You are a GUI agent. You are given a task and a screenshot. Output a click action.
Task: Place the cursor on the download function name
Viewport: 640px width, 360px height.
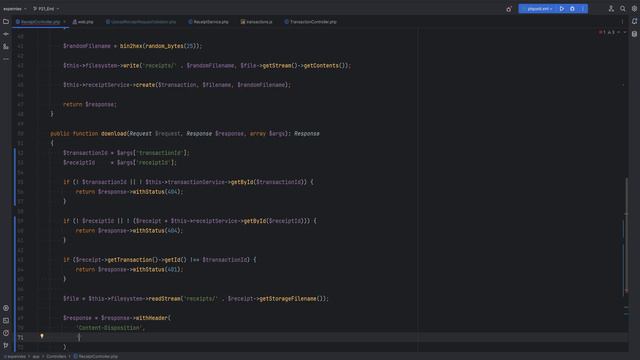click(x=113, y=133)
